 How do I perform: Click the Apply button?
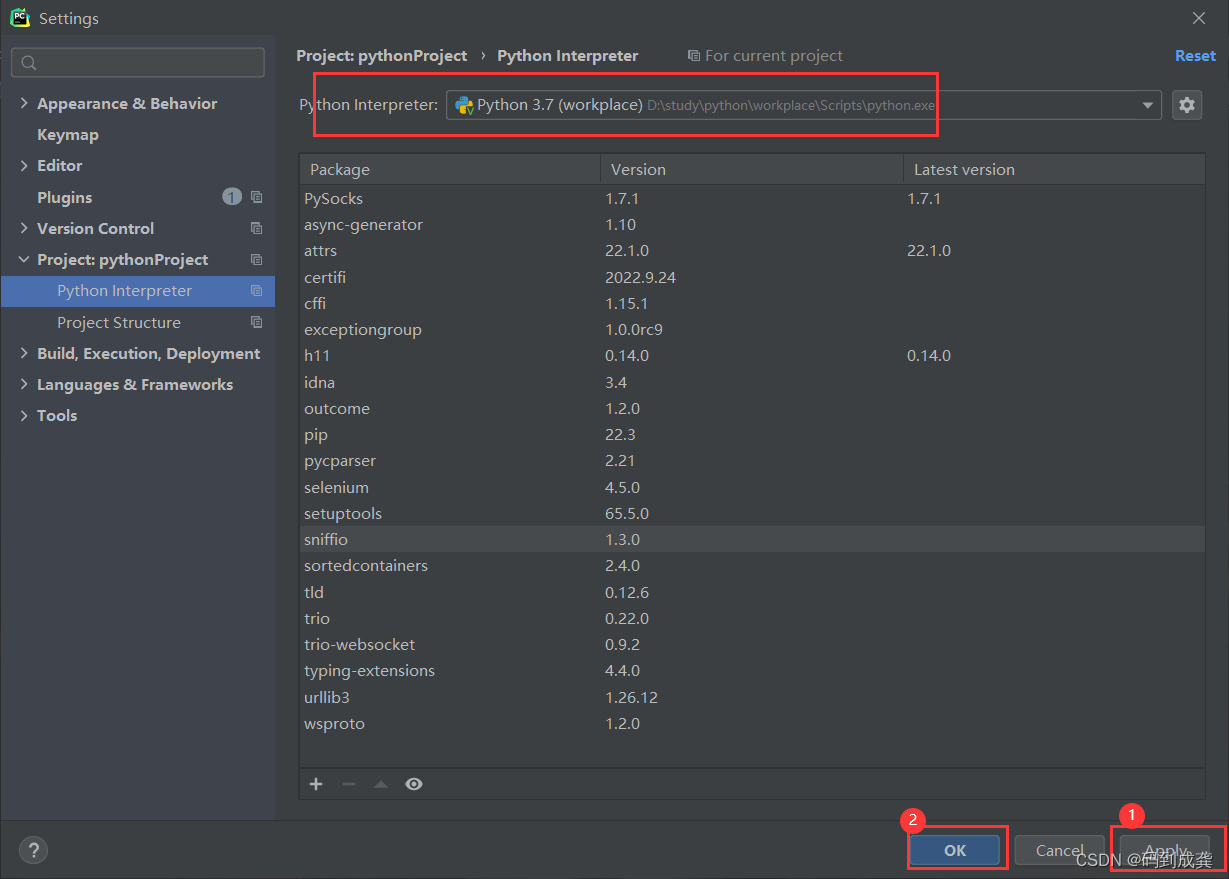point(1165,850)
